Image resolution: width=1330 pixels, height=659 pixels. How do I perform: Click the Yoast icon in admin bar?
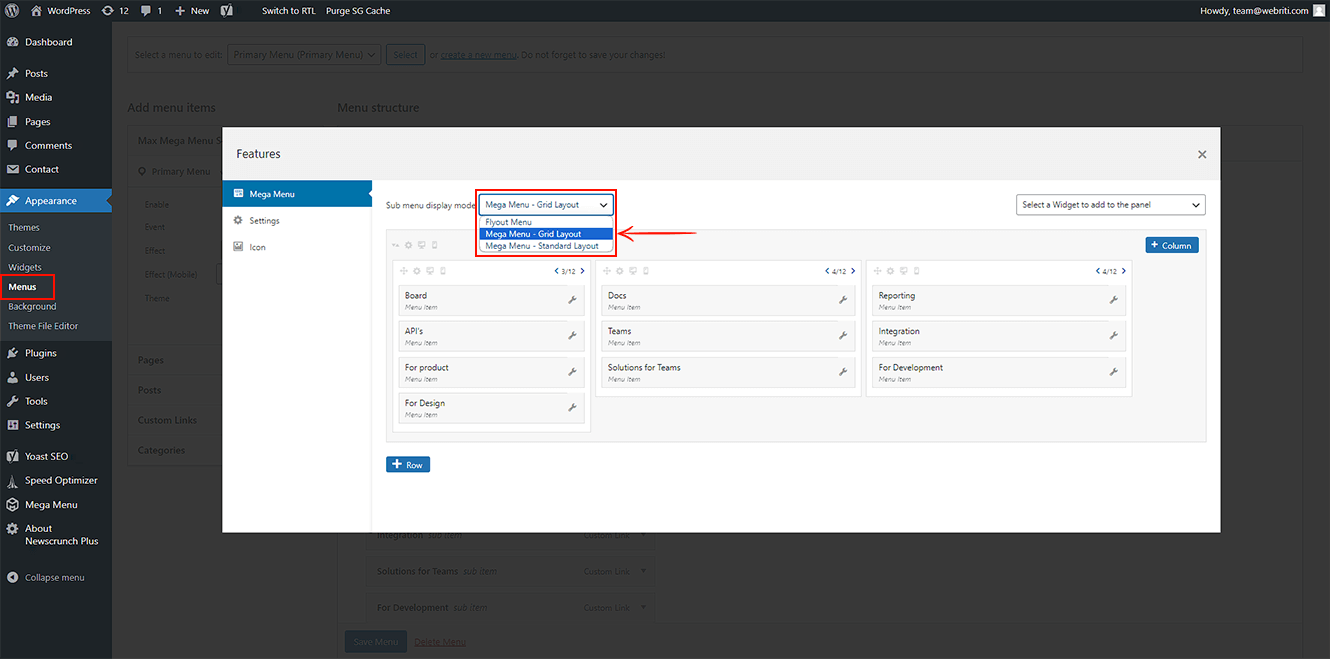pyautogui.click(x=227, y=11)
